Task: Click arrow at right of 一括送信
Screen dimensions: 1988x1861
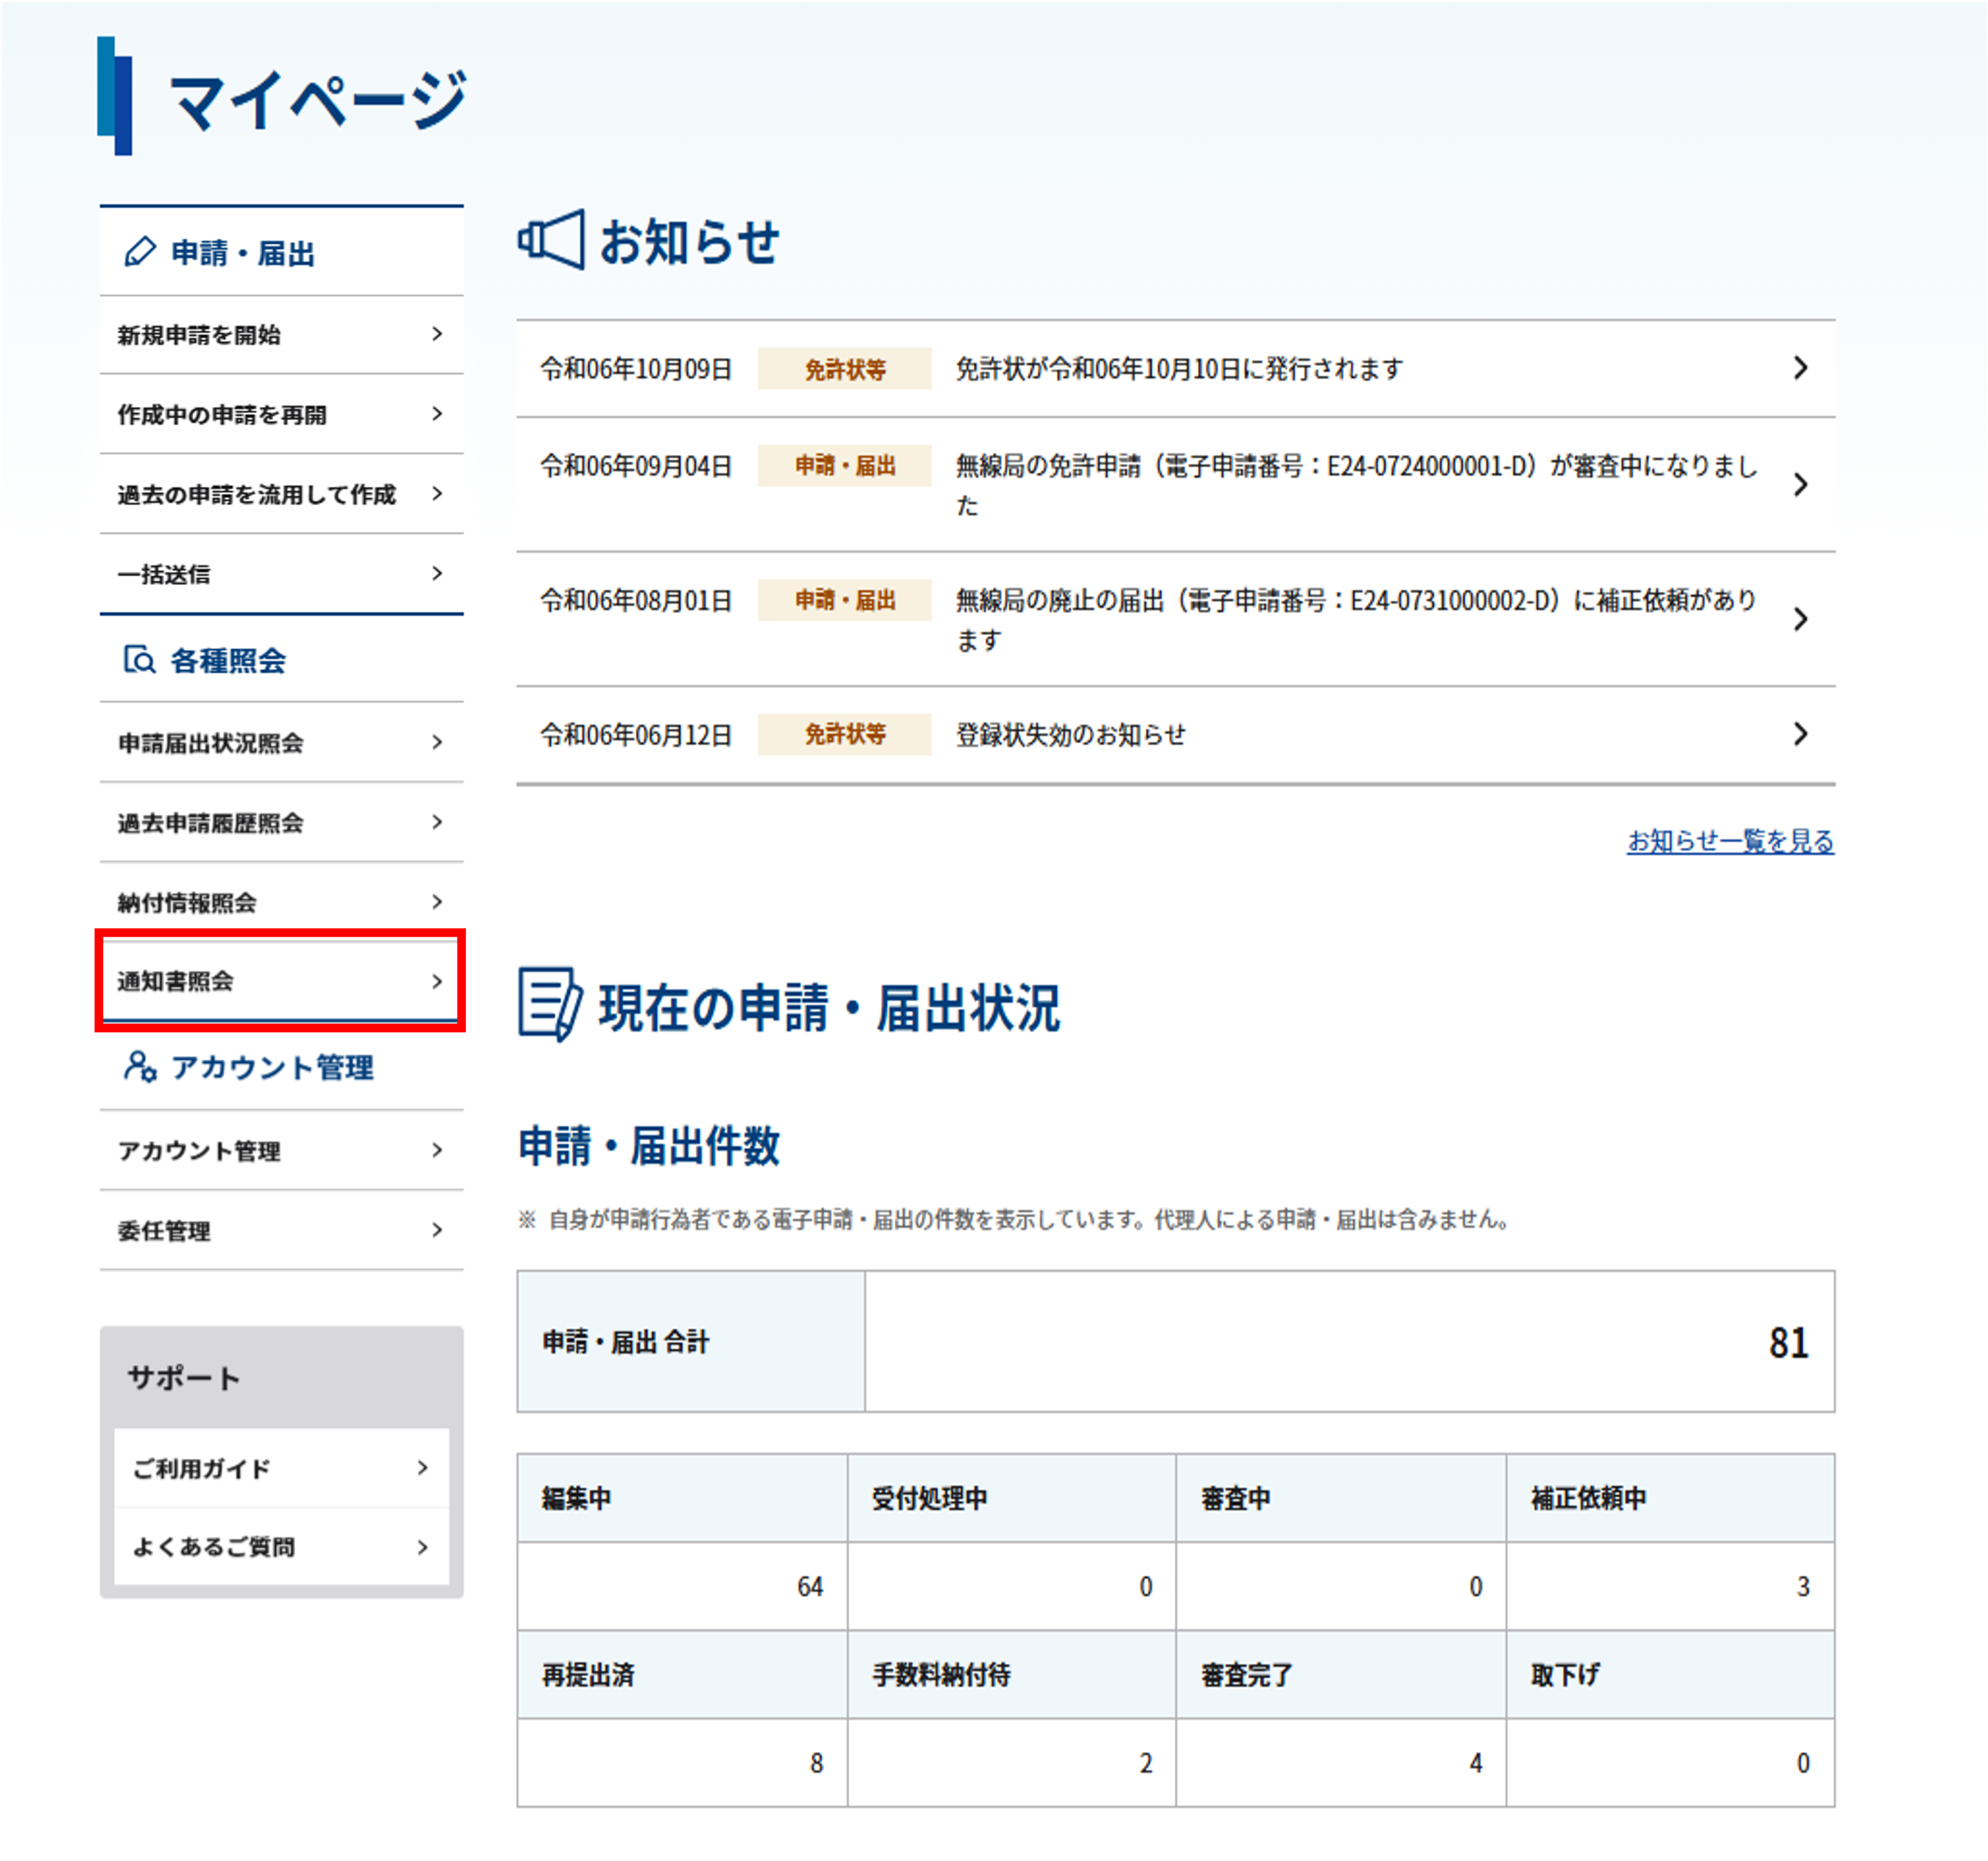Action: click(437, 573)
